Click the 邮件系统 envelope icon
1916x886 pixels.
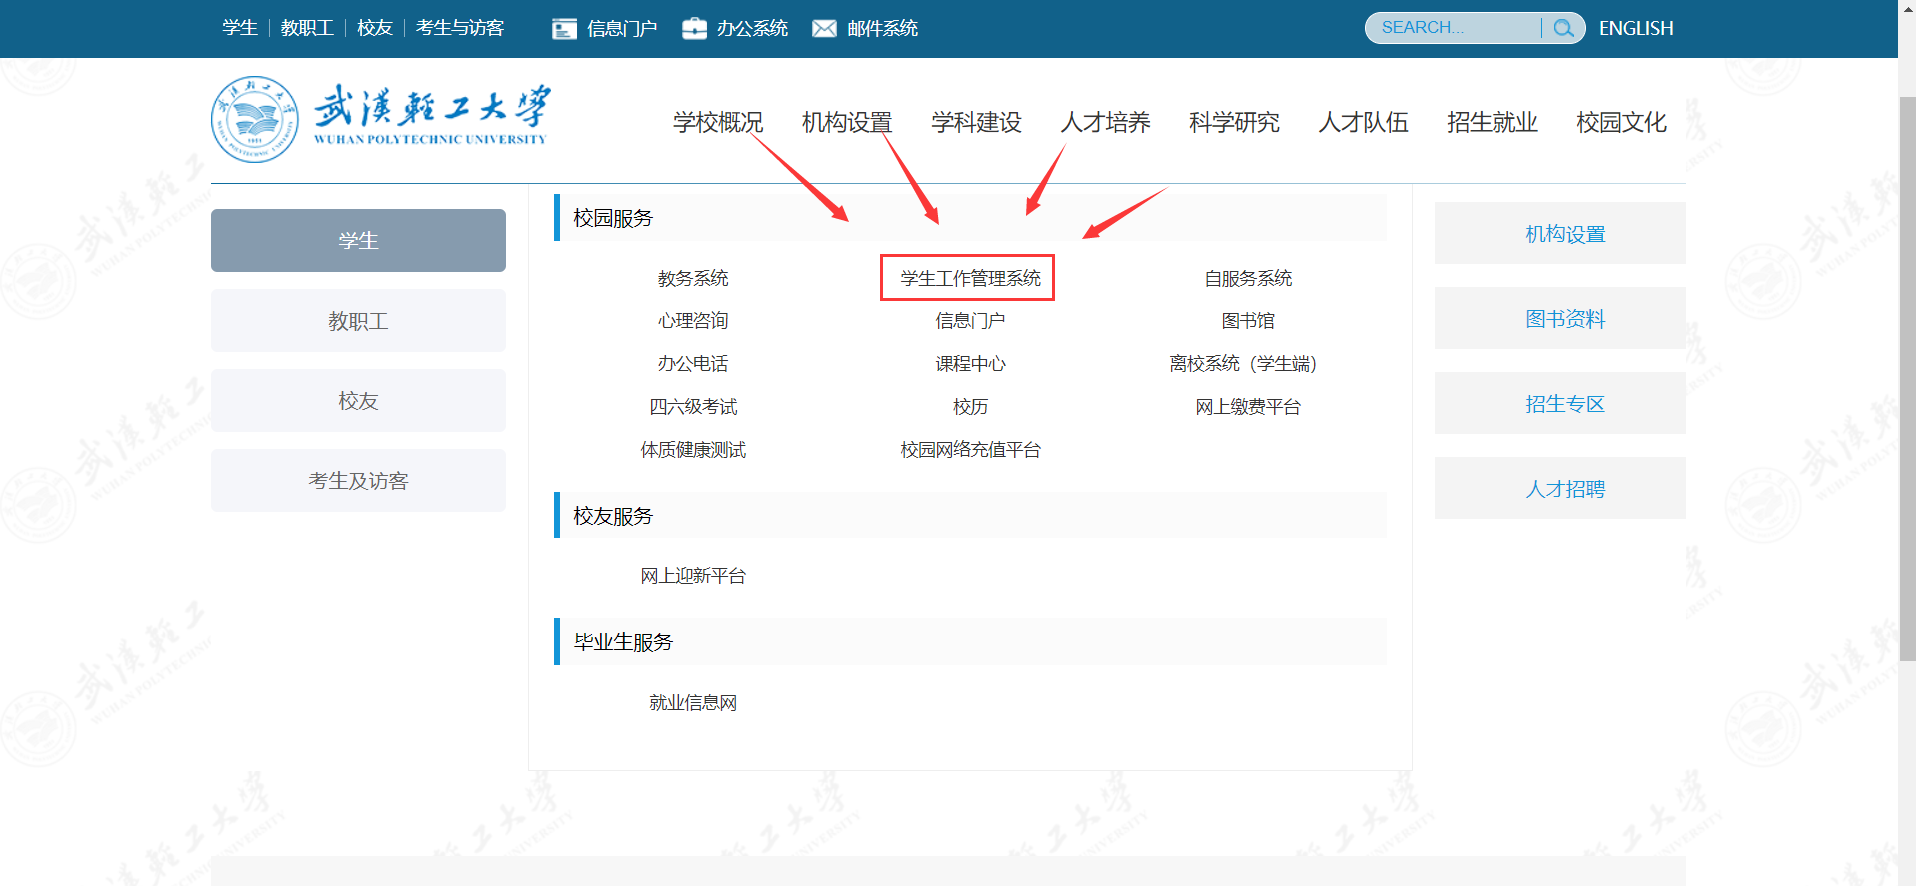824,29
